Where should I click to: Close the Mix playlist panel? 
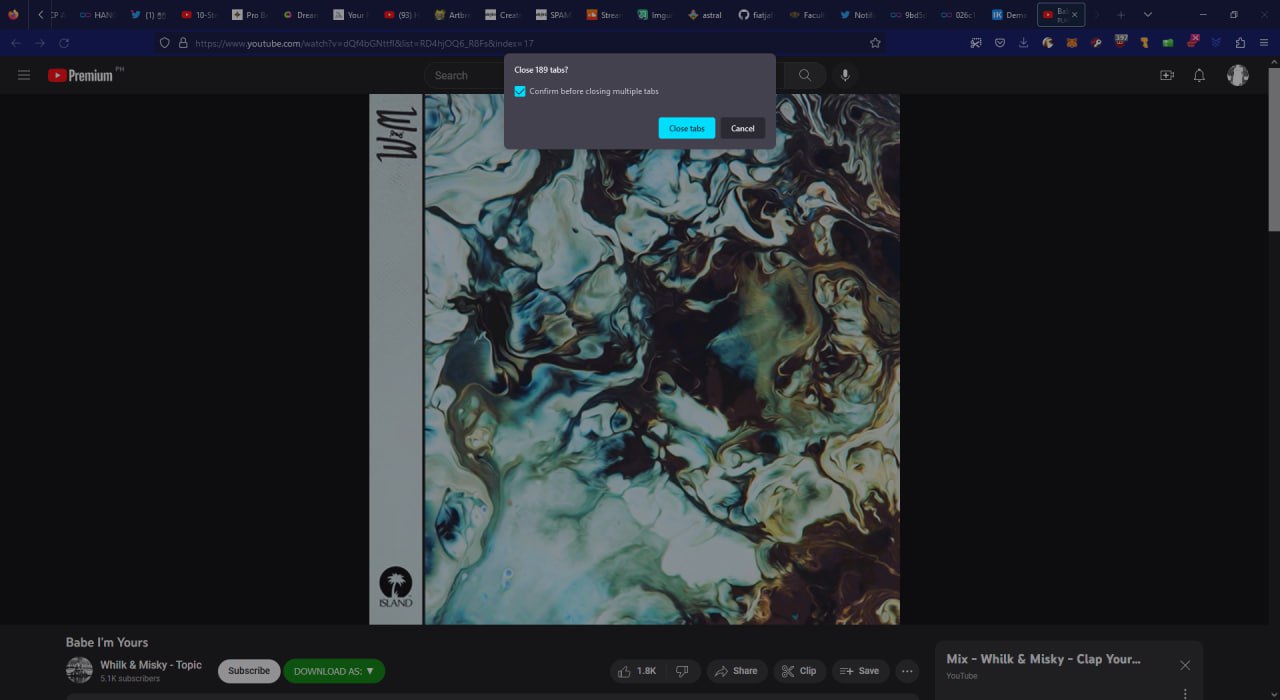click(x=1185, y=665)
